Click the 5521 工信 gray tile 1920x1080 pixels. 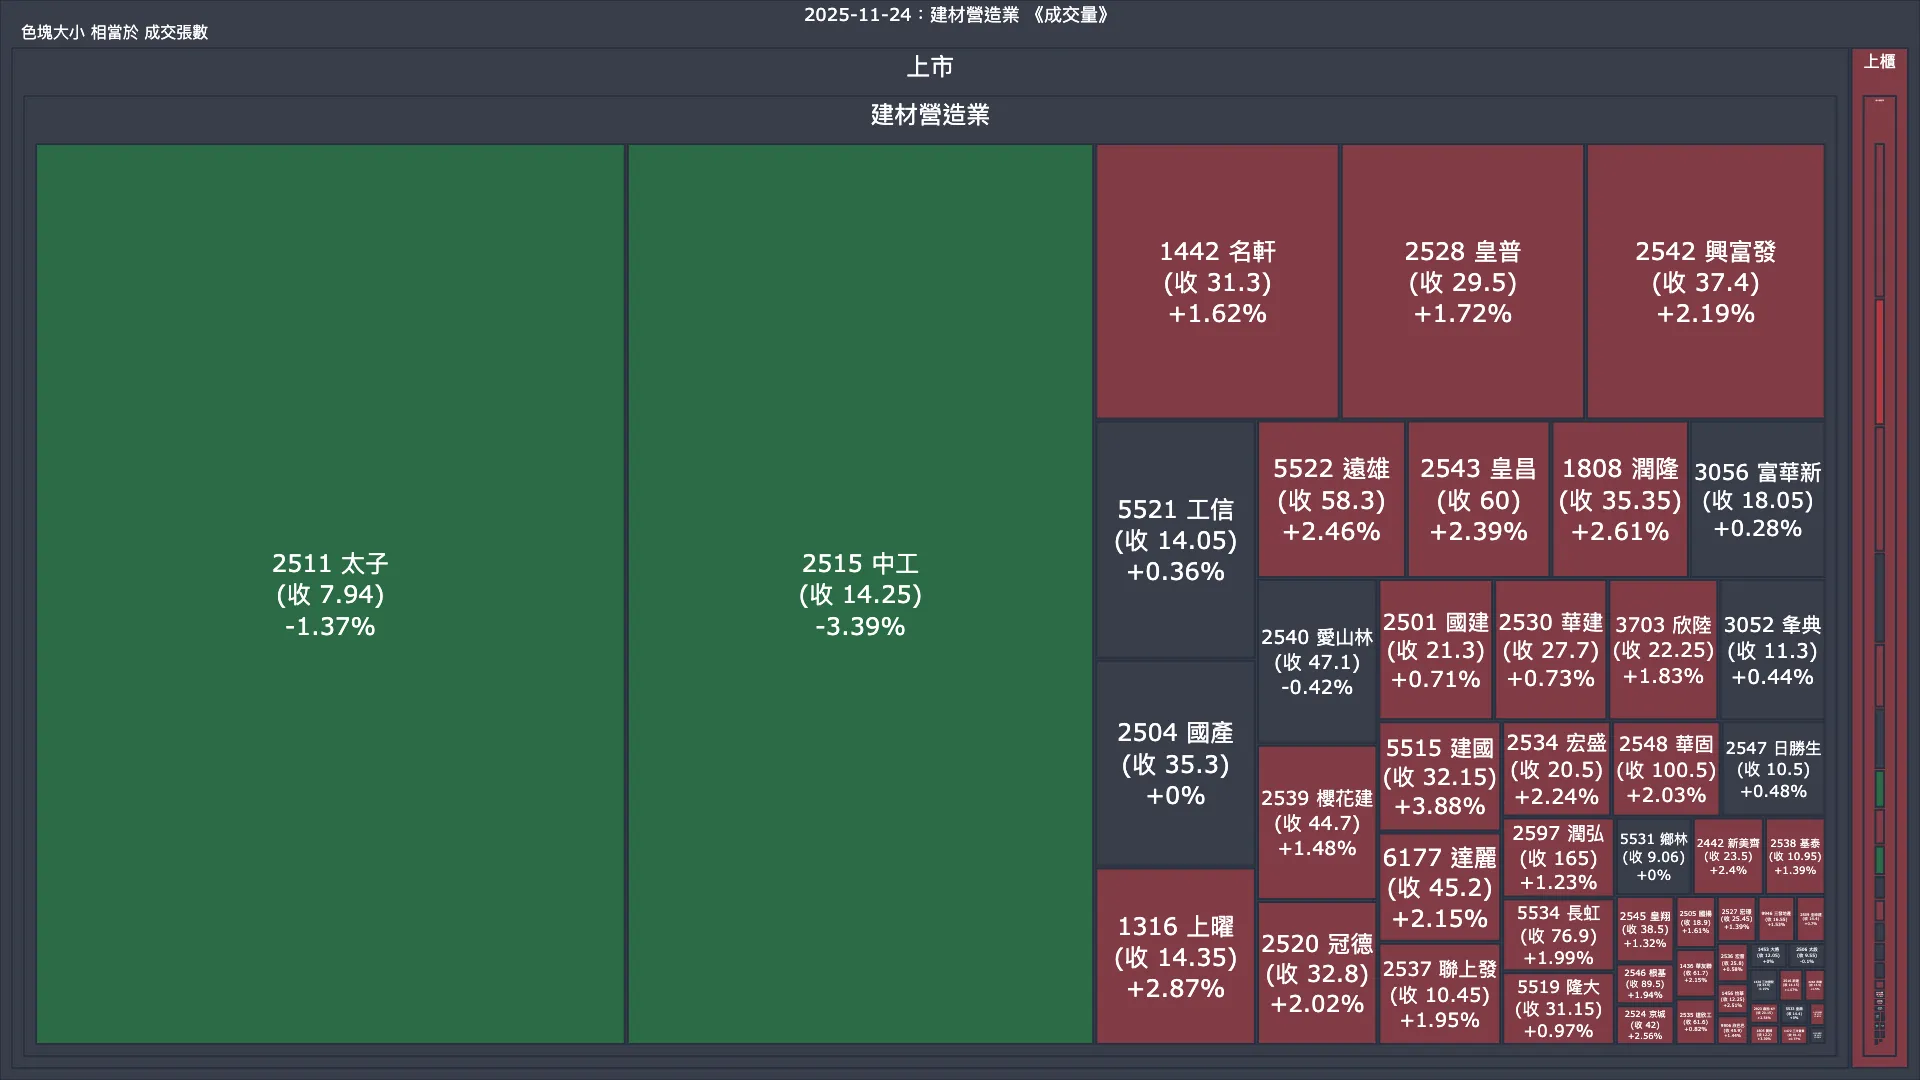tap(1175, 540)
